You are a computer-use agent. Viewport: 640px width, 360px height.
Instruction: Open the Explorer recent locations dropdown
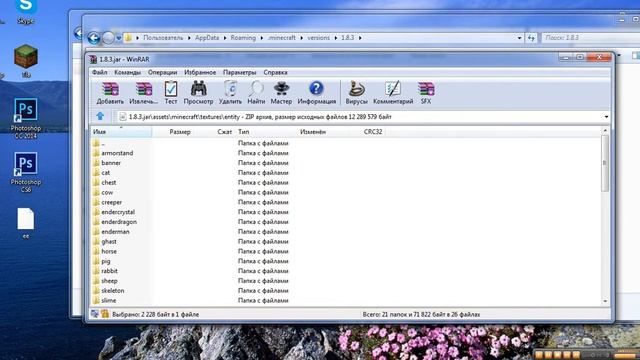pos(119,38)
